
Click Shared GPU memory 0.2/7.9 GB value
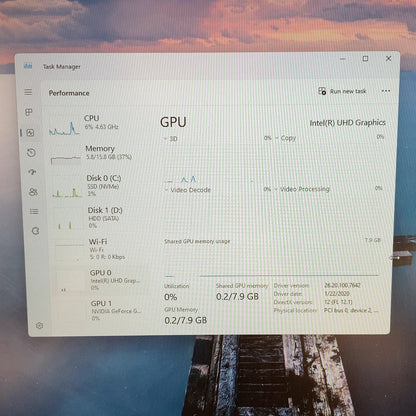(237, 296)
